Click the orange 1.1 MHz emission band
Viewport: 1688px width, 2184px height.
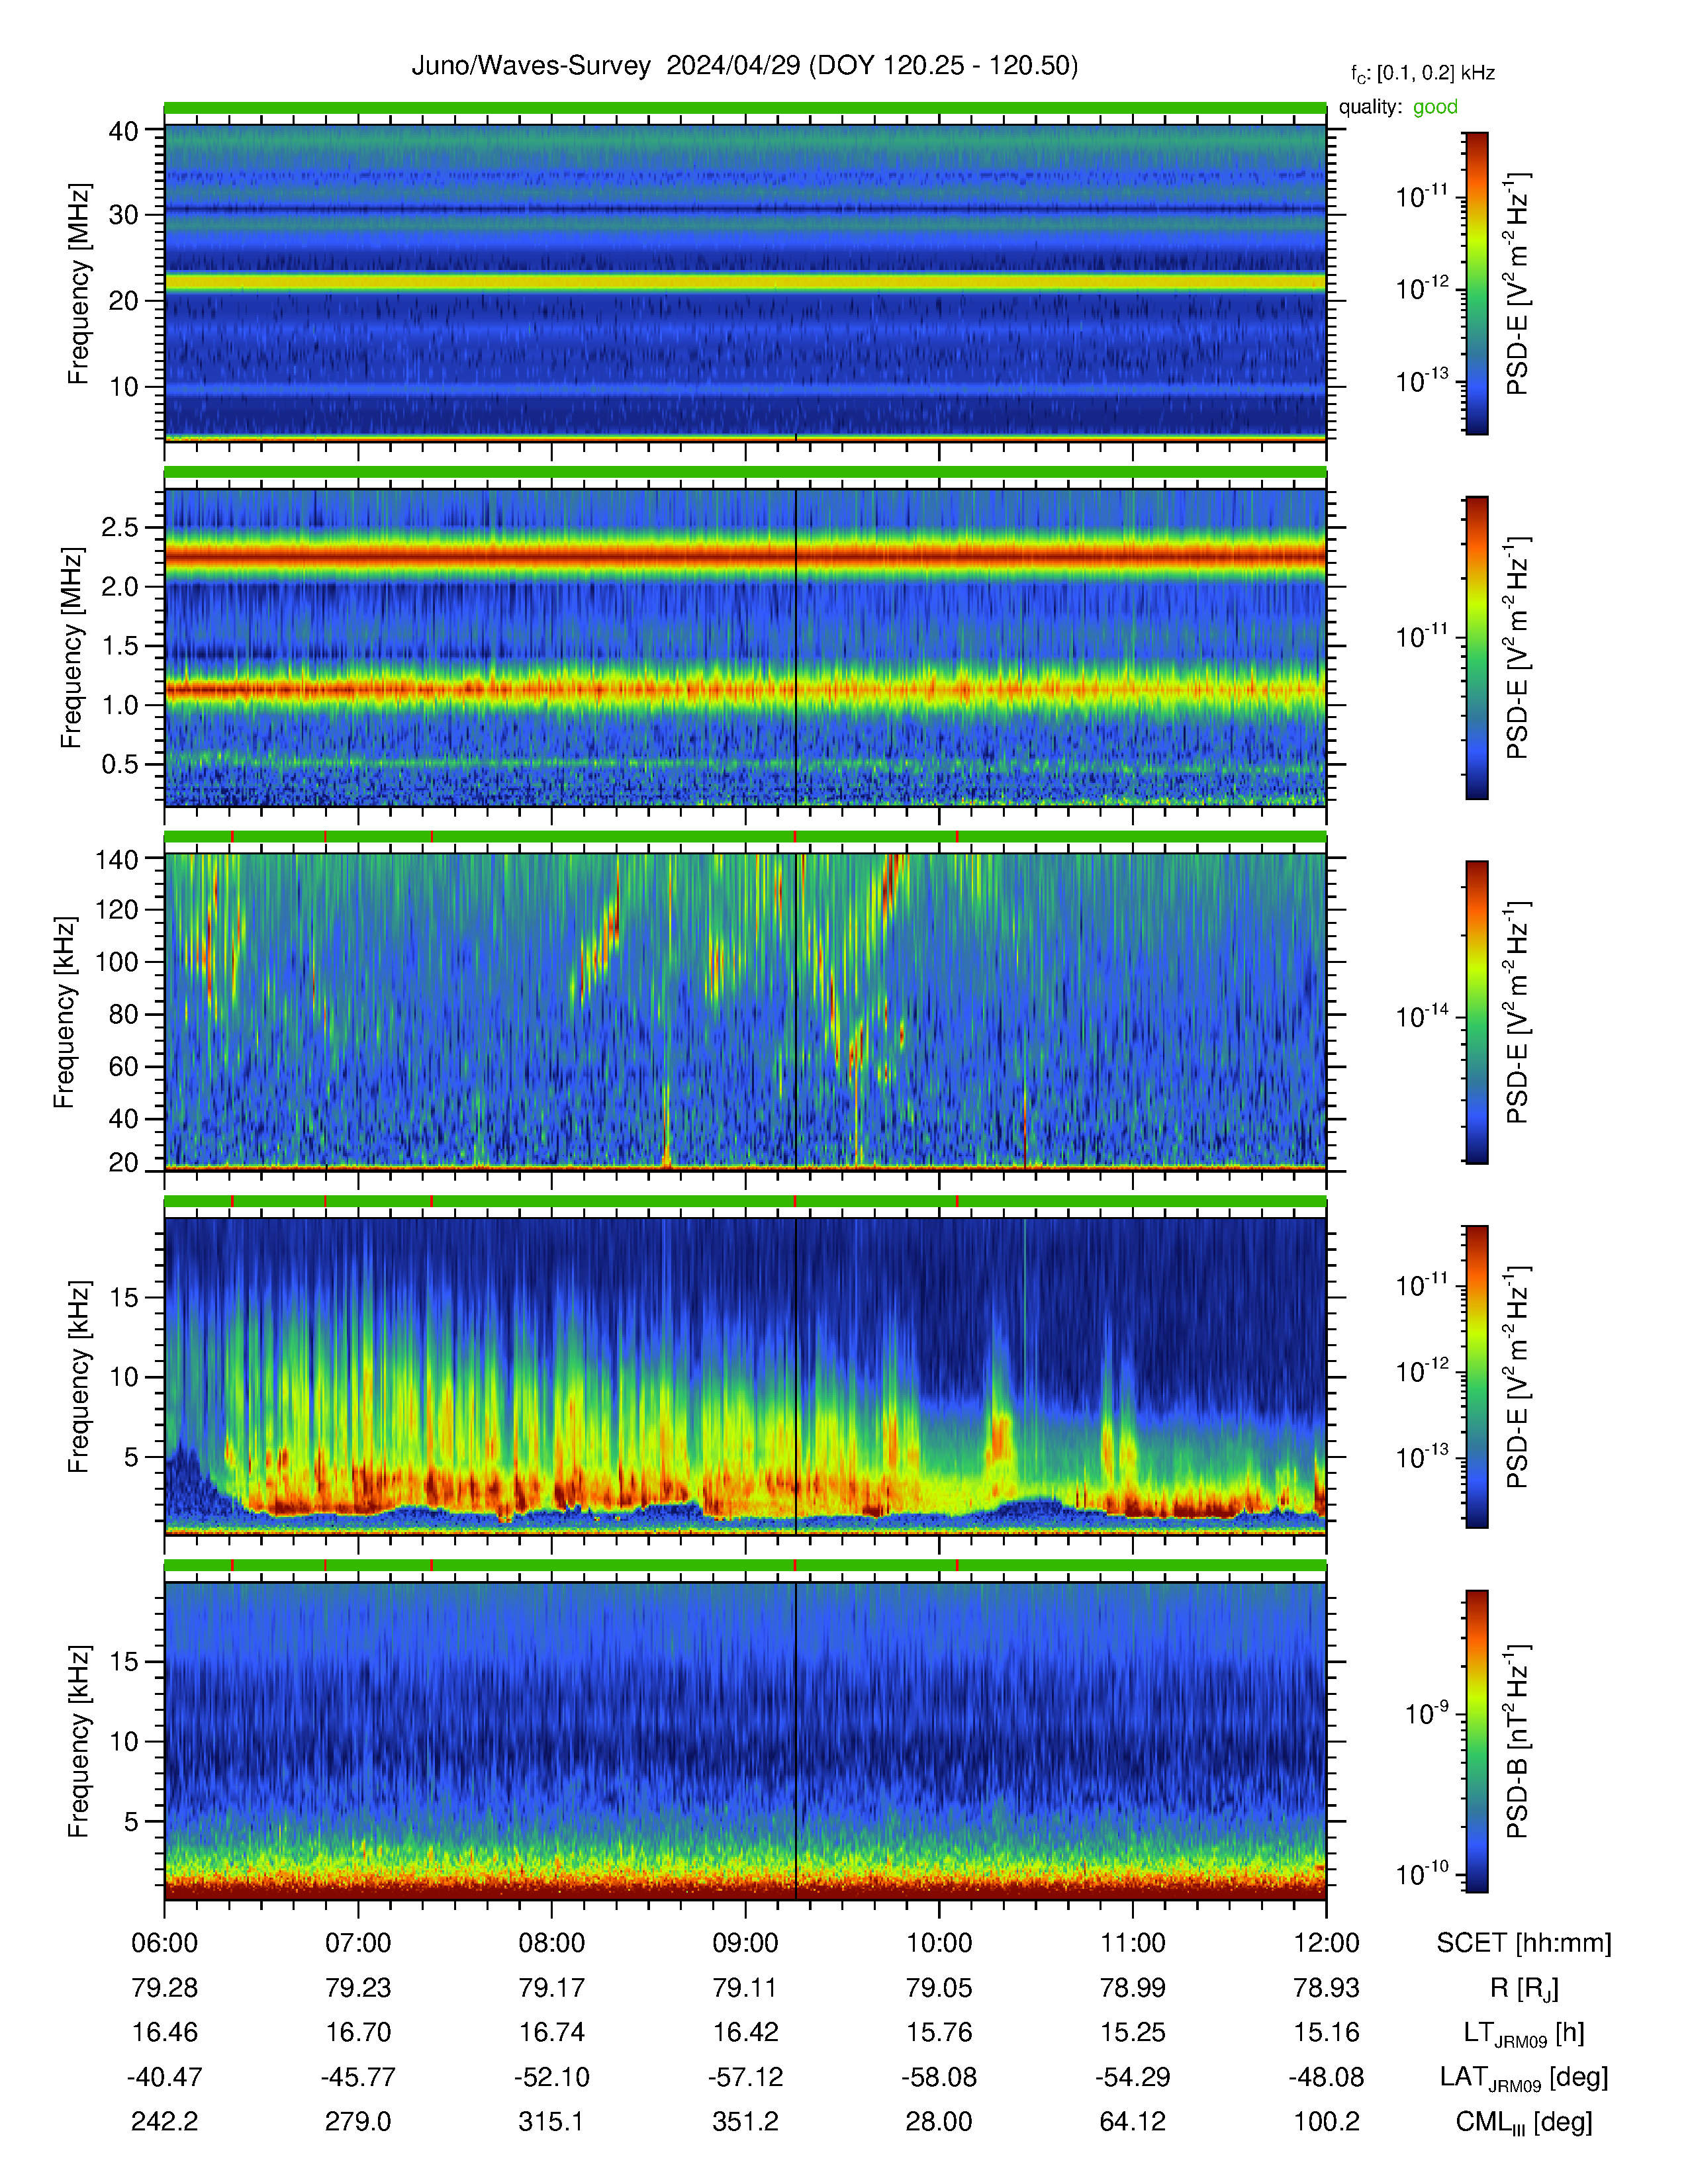pos(745,689)
